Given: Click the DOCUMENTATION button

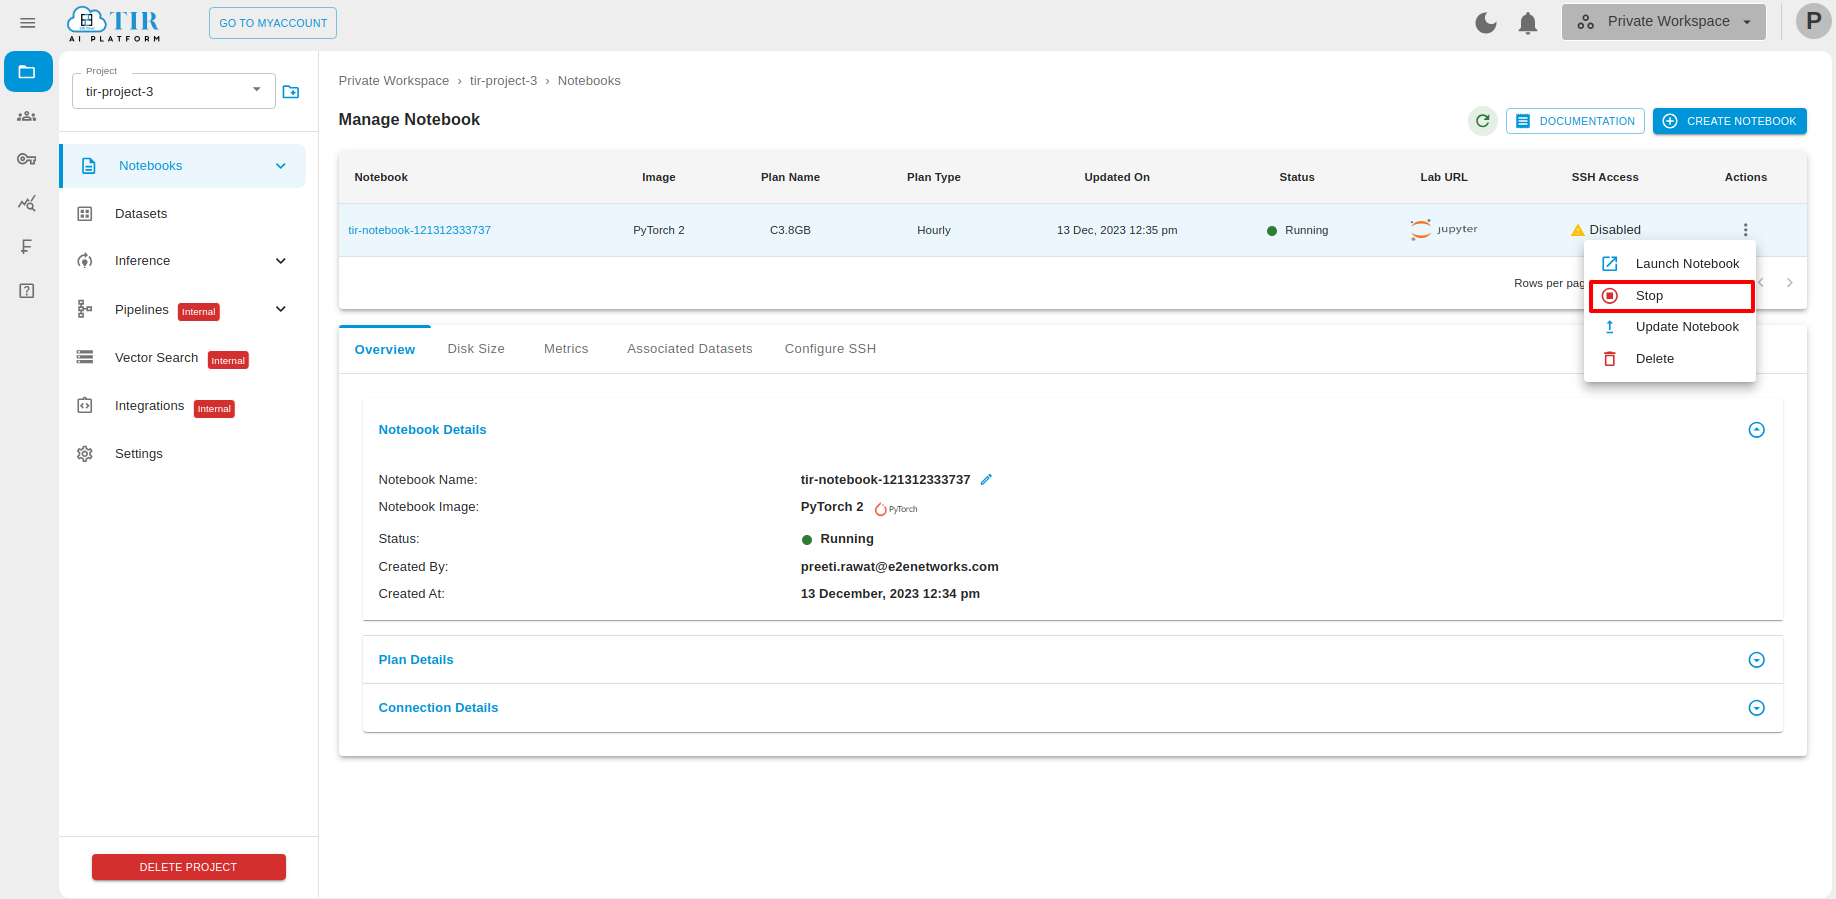Looking at the screenshot, I should (x=1575, y=121).
